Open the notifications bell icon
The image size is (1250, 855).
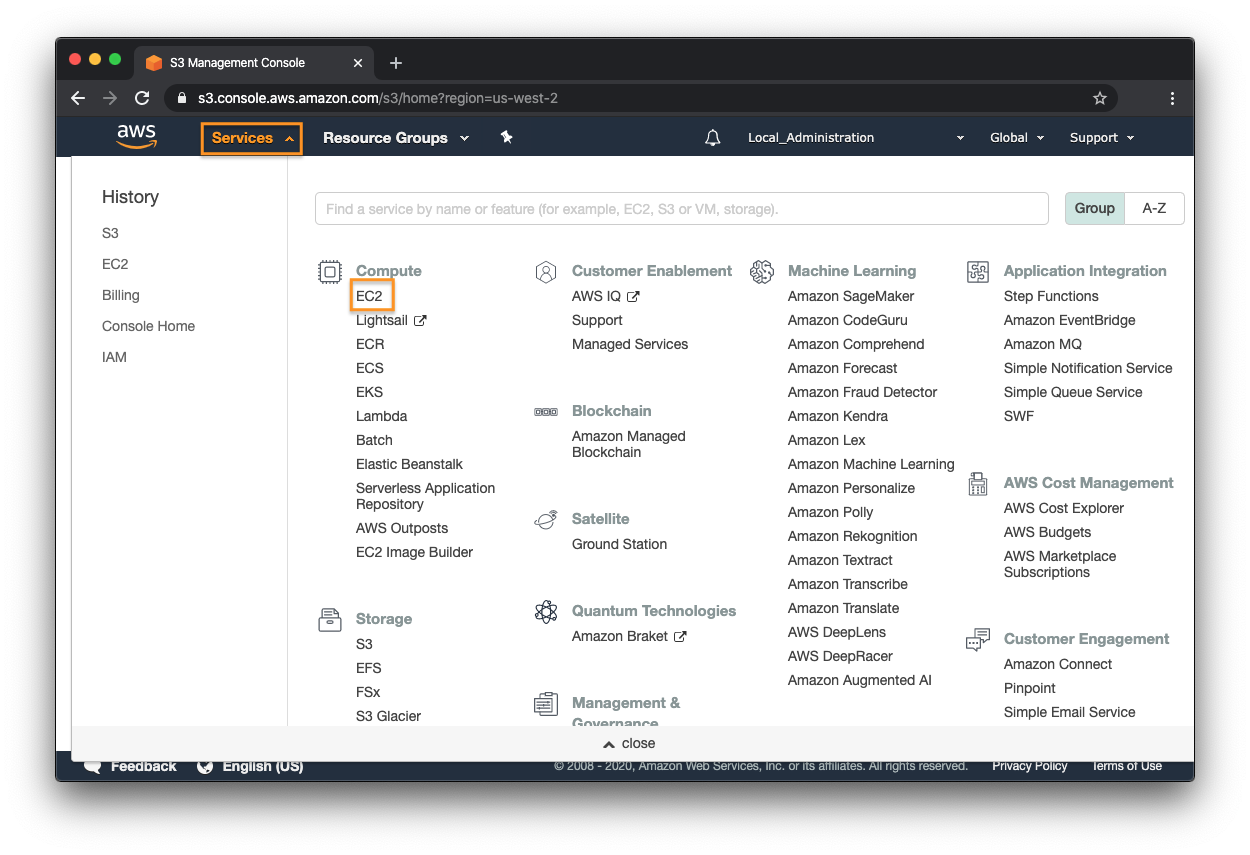click(x=712, y=138)
